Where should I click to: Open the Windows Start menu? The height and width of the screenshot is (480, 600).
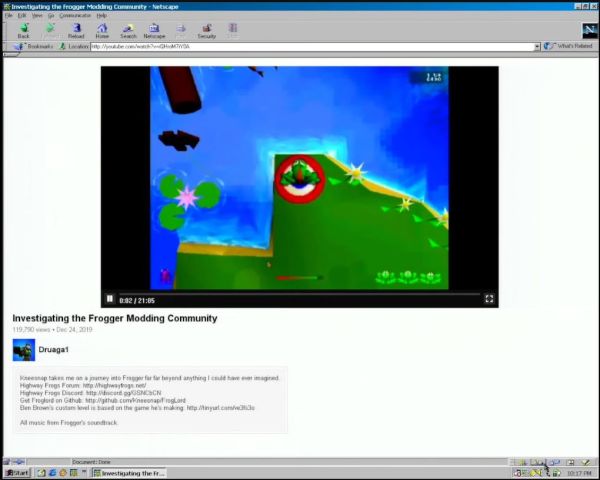(x=16, y=473)
